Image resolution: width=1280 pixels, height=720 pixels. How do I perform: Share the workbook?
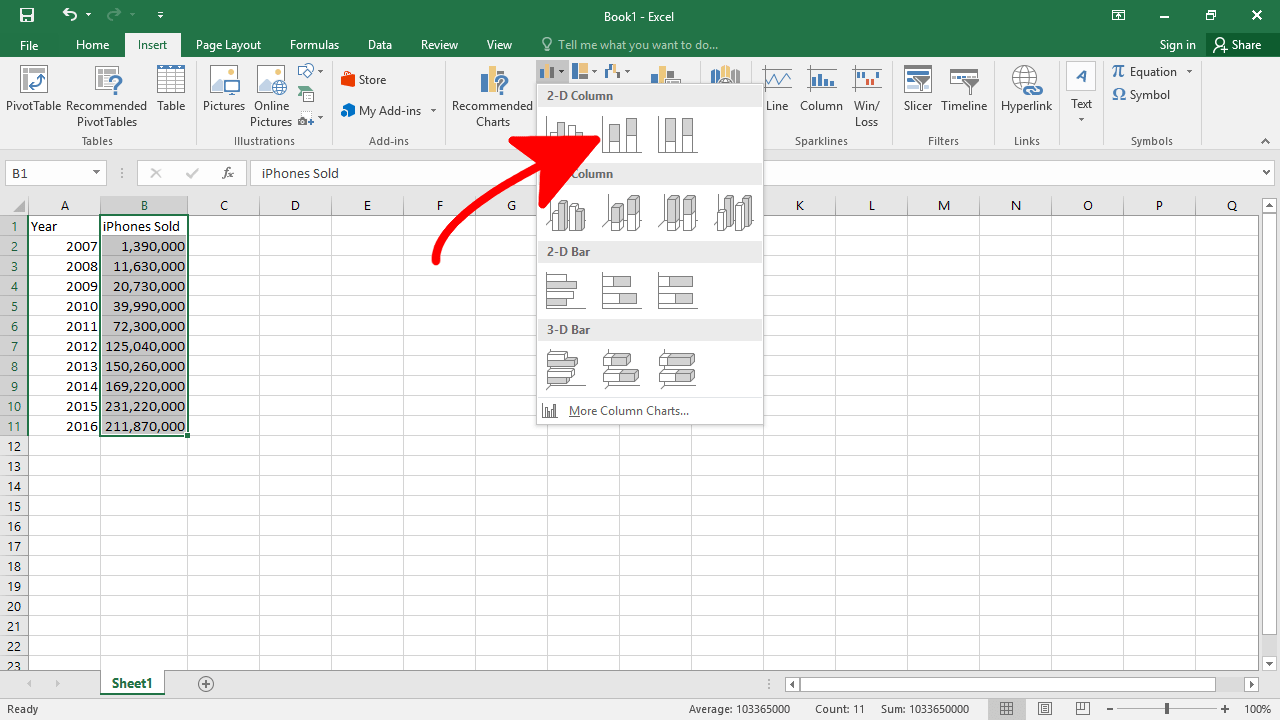click(1238, 45)
